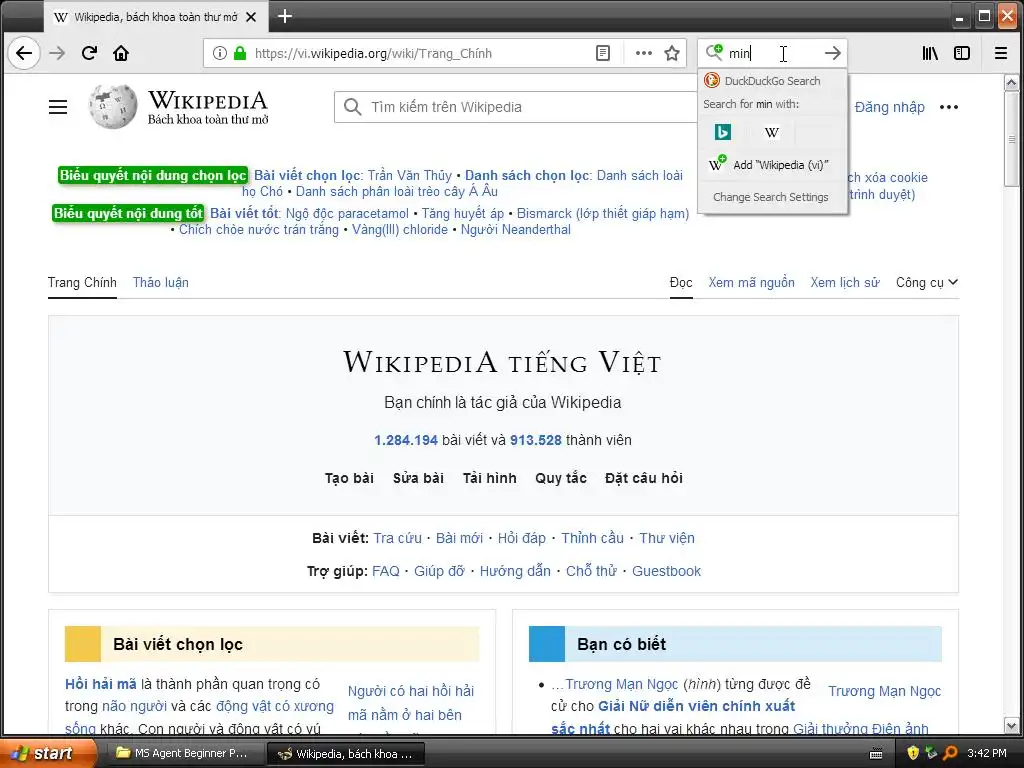Show site information icon in address bar
The width and height of the screenshot is (1024, 768).
pyautogui.click(x=220, y=53)
